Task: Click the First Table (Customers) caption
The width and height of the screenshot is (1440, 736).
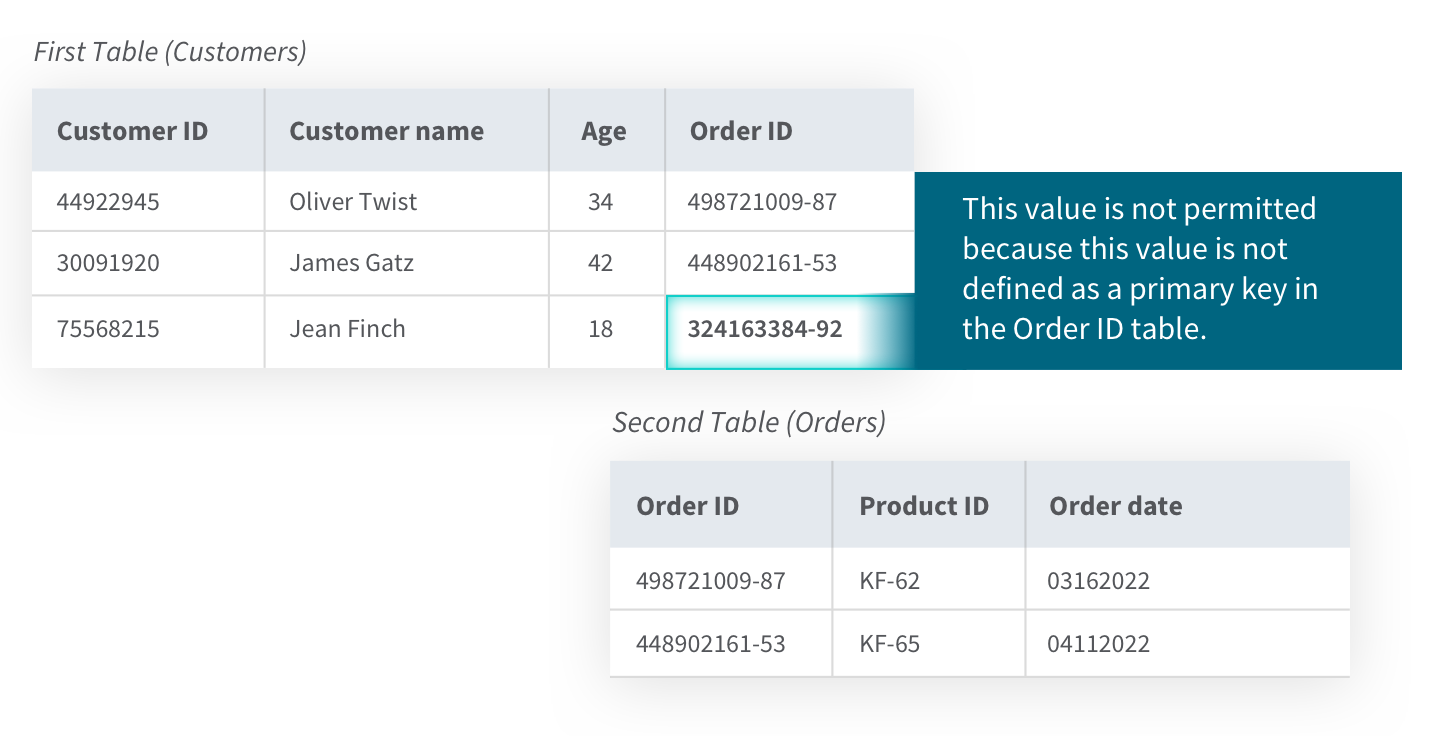Action: 170,51
